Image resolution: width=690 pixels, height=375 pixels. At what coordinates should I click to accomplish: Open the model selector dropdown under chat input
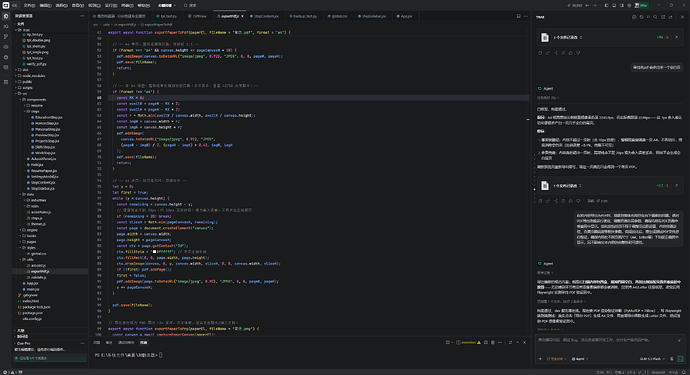(x=652, y=359)
